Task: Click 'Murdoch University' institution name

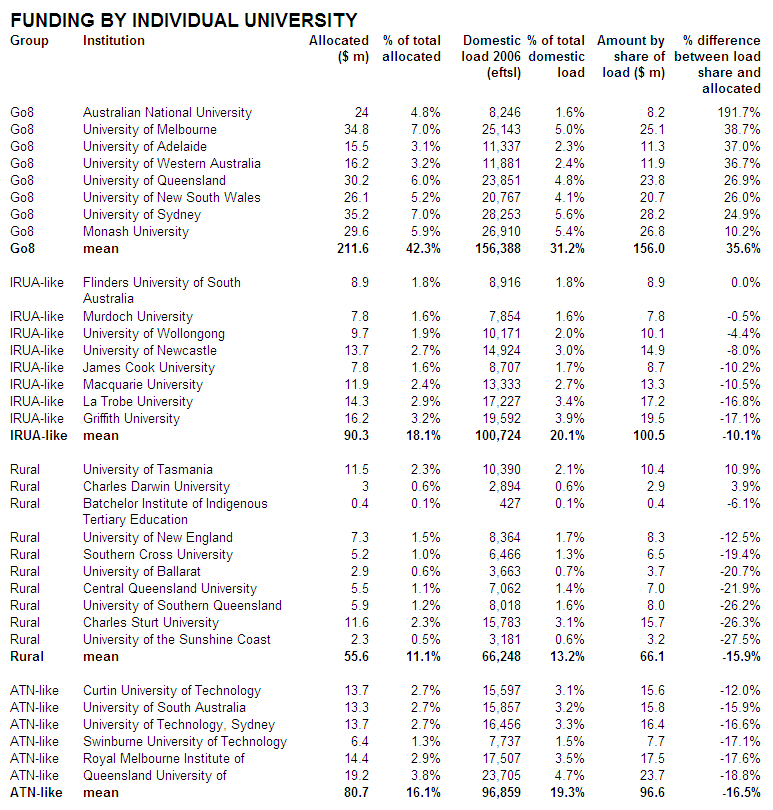Action: click(x=138, y=317)
